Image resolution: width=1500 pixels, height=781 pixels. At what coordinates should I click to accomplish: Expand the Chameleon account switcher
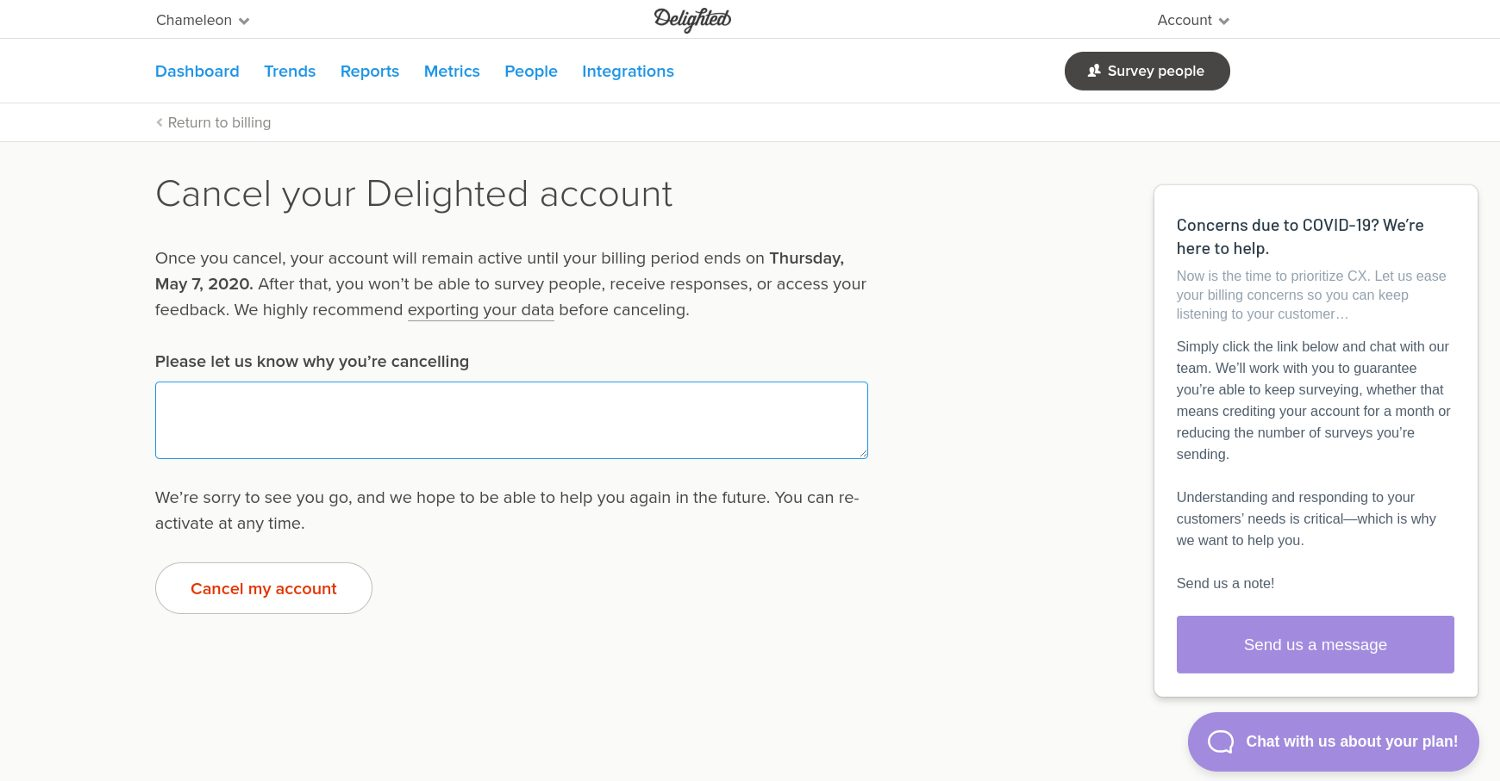click(203, 20)
